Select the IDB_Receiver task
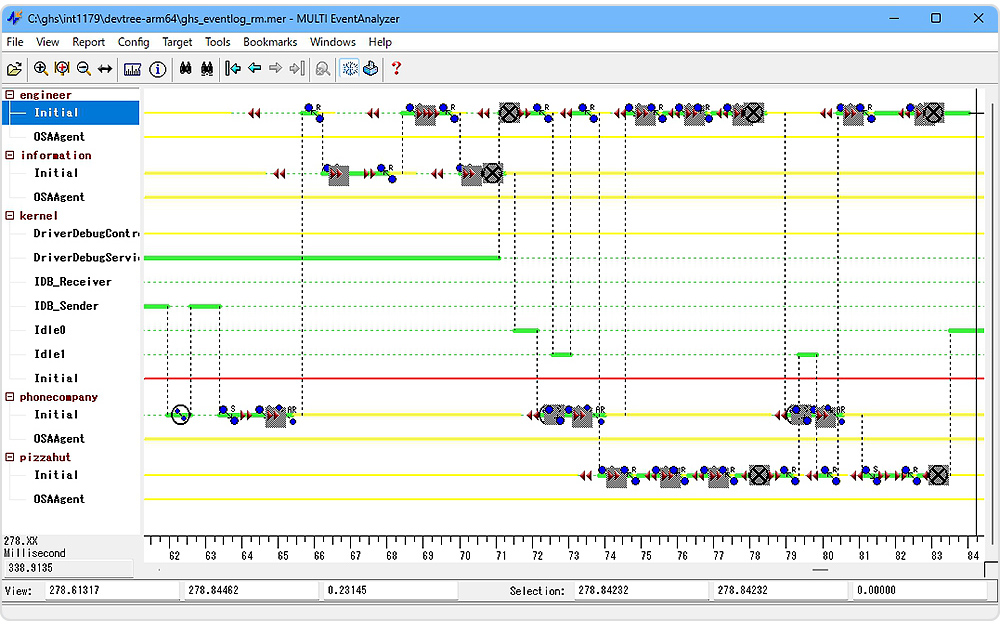Viewport: 1000px width, 629px height. 73,282
